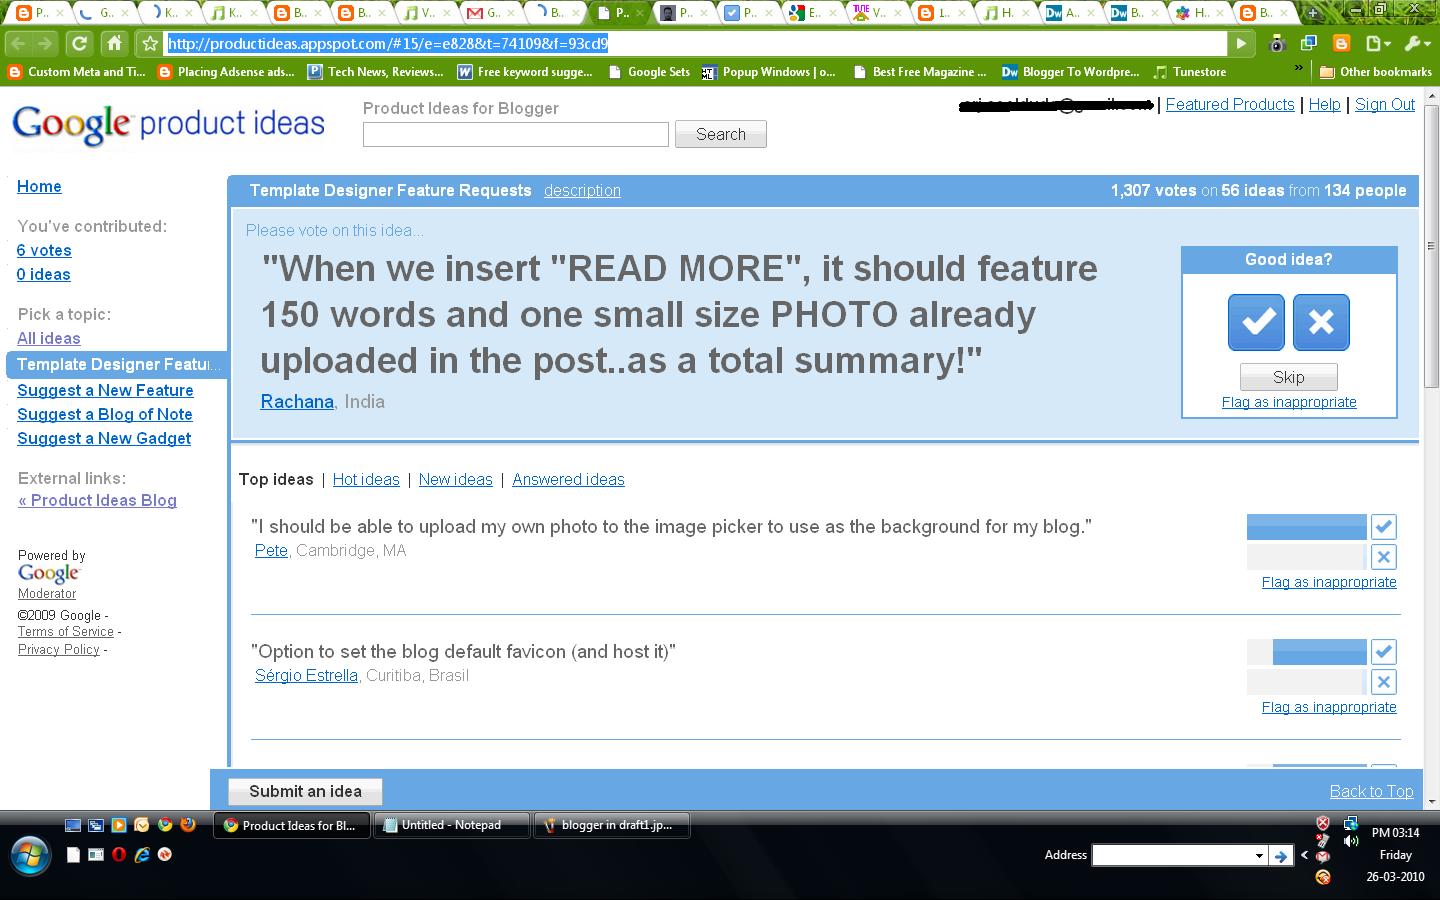Open the Opera browser from quick launch
This screenshot has height=900, width=1440.
118,854
